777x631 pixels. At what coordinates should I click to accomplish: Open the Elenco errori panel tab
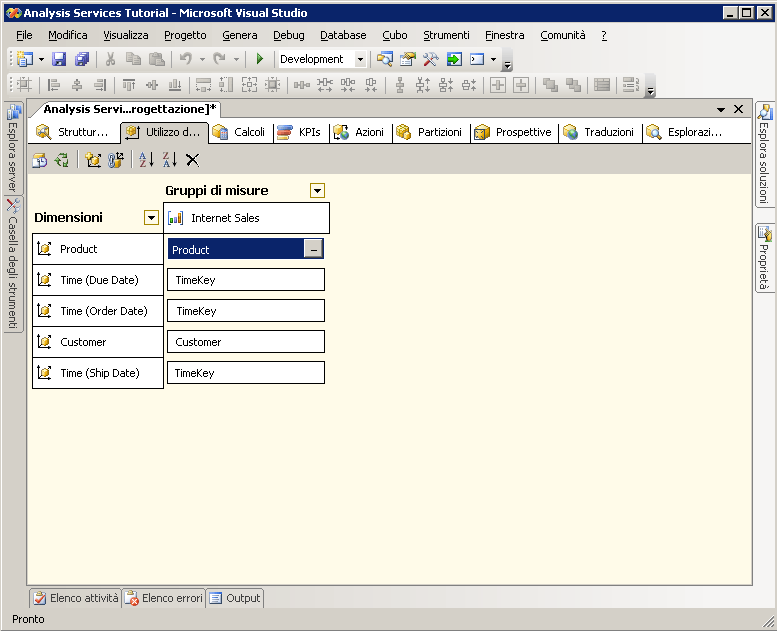click(x=165, y=598)
